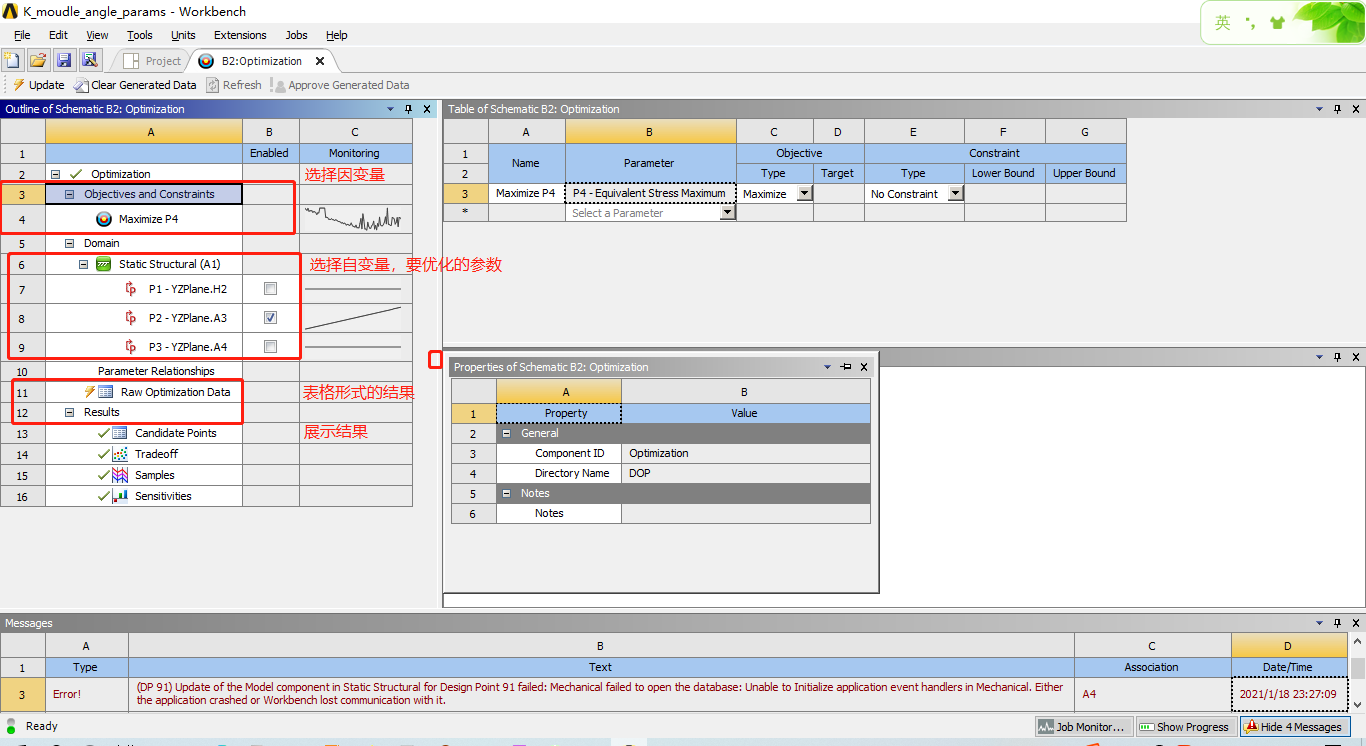The image size is (1366, 746).
Task: Click the Show Progress button
Action: 1185,726
